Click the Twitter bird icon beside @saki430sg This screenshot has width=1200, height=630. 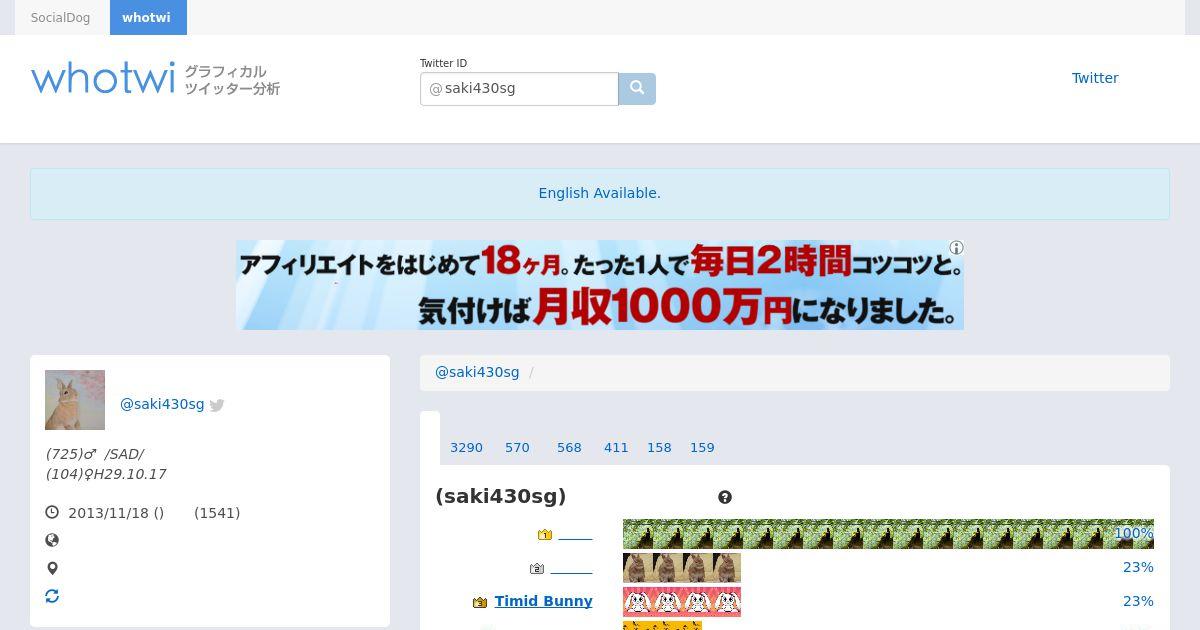tap(217, 405)
